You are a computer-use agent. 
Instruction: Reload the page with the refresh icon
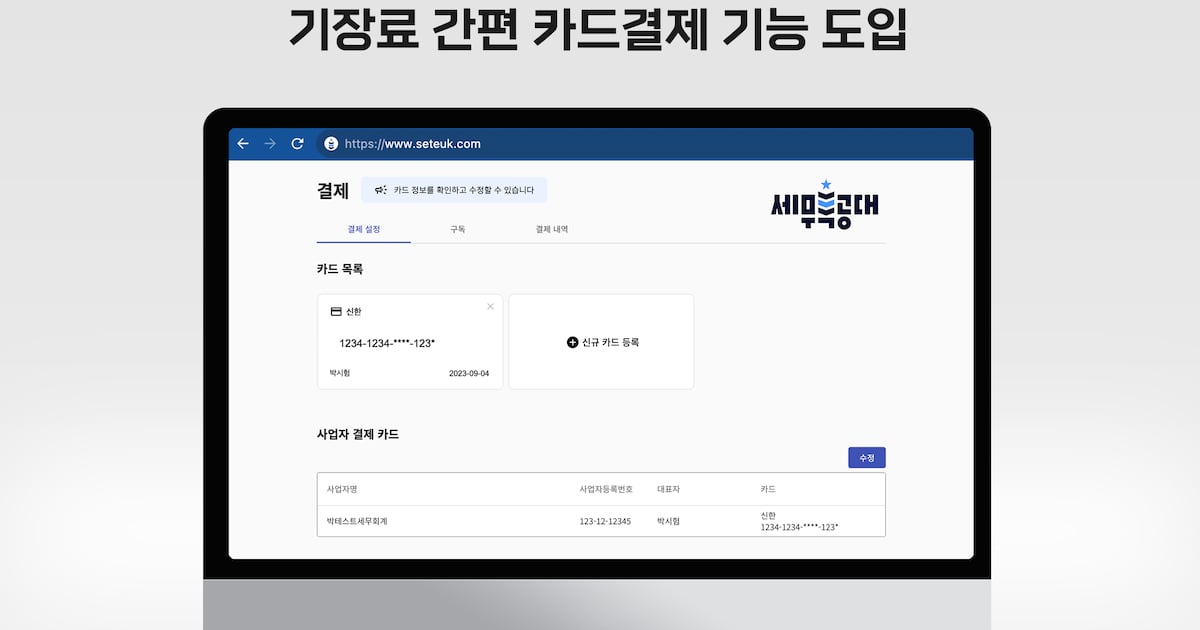(x=298, y=143)
